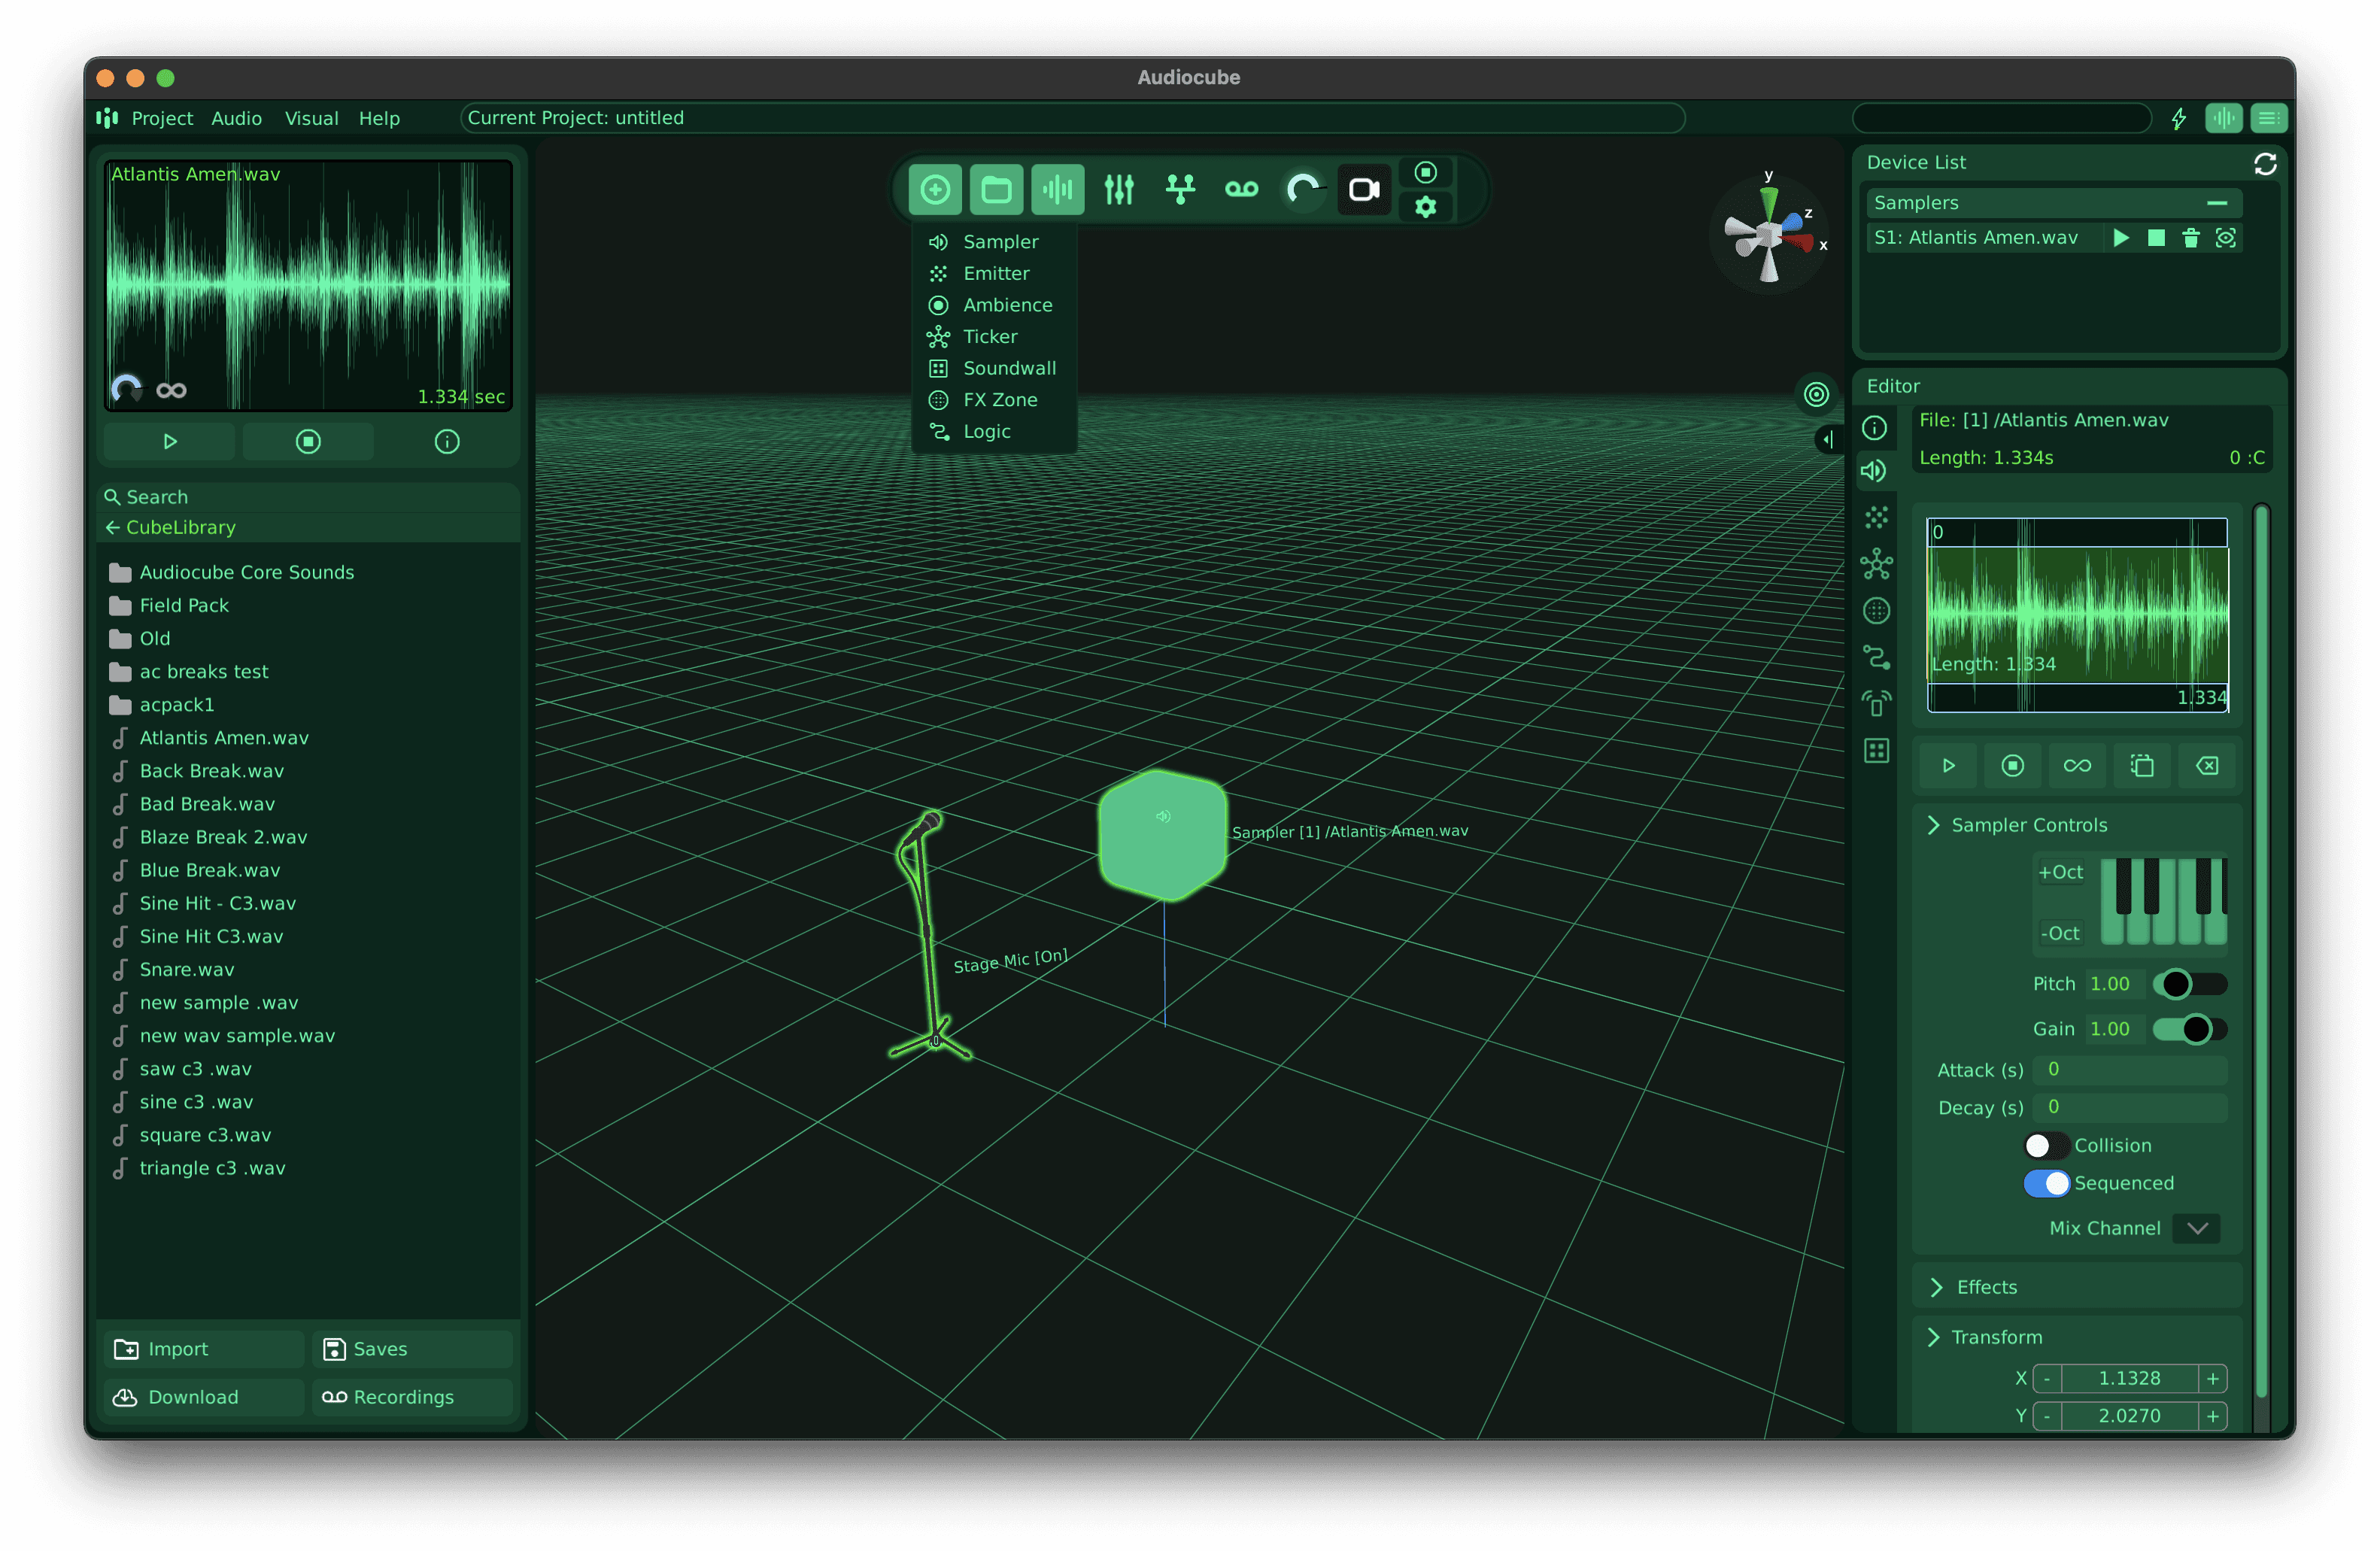
Task: Click the +Oct octave up button
Action: point(2060,872)
